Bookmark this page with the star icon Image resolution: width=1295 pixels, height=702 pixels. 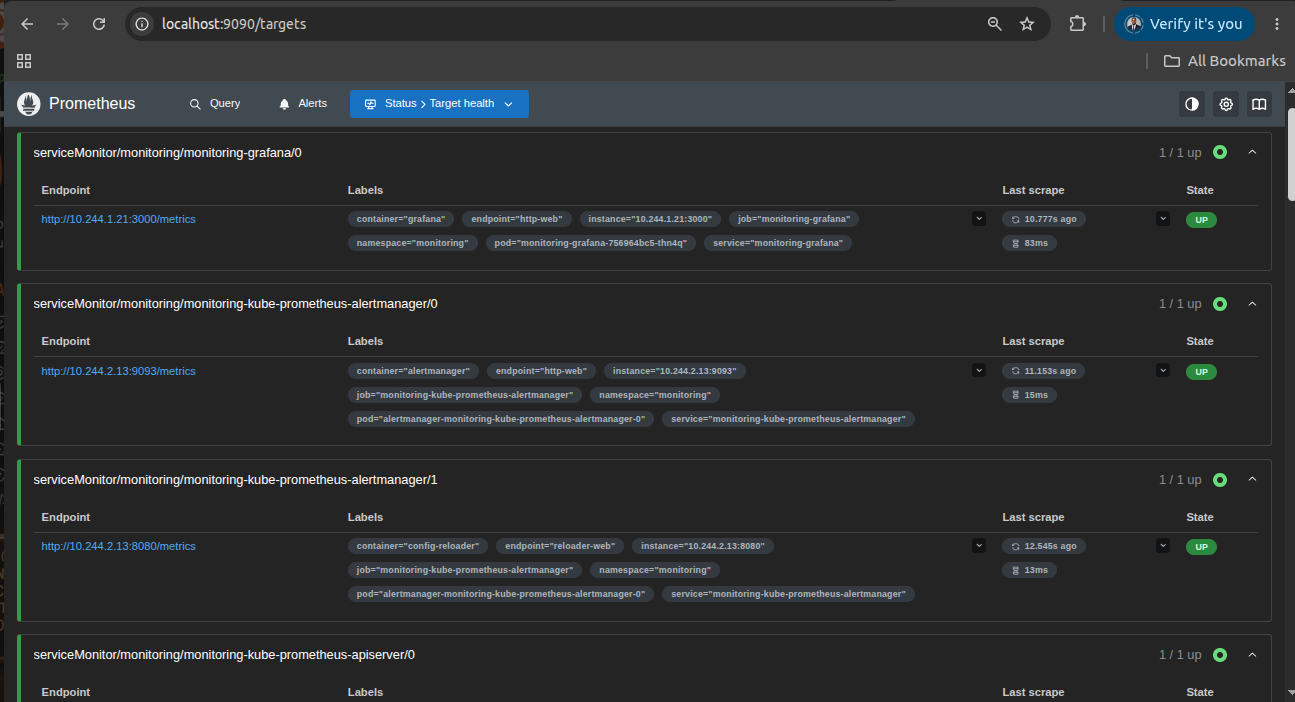(x=1027, y=24)
